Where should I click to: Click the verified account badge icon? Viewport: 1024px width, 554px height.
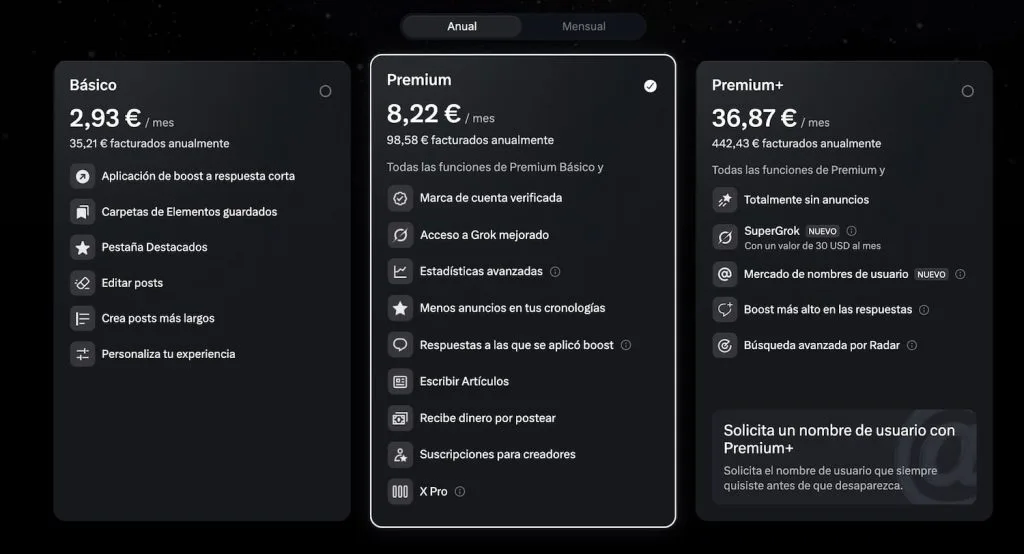400,198
